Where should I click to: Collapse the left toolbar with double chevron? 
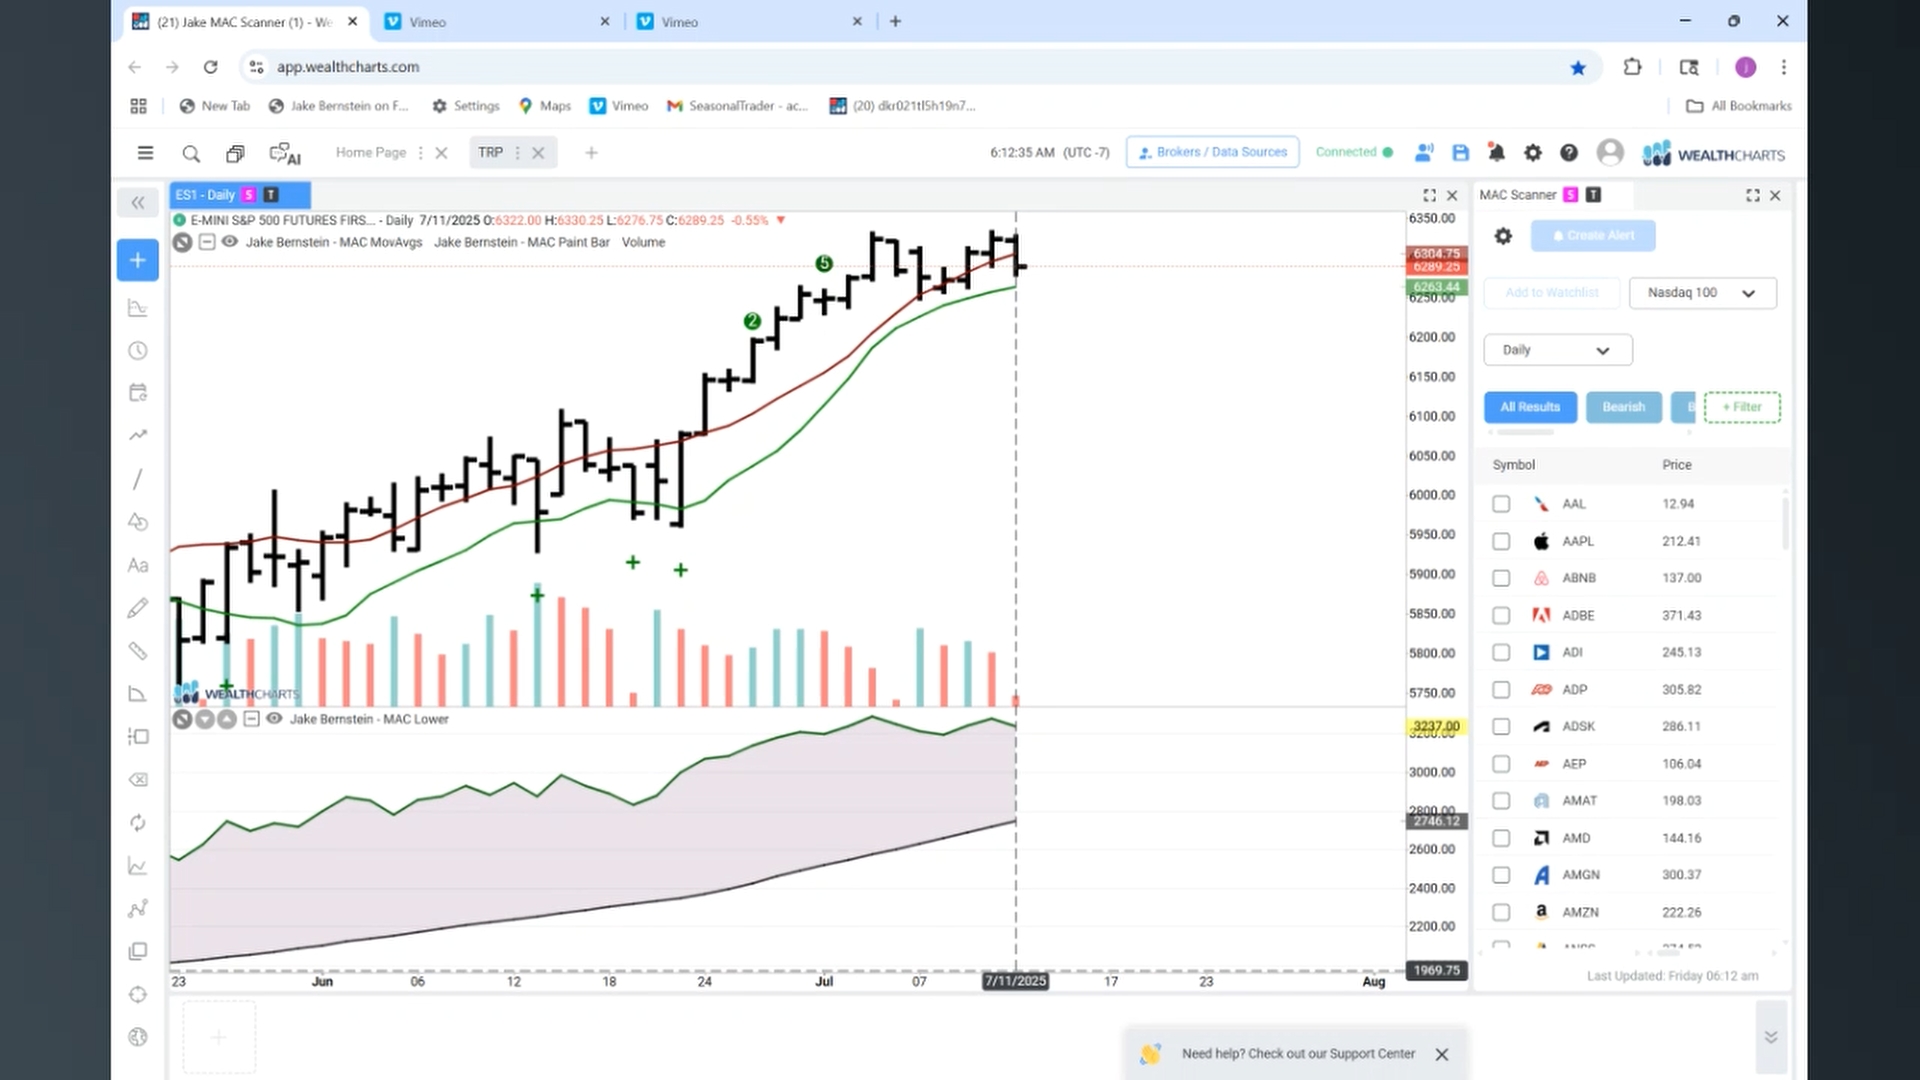coord(138,202)
